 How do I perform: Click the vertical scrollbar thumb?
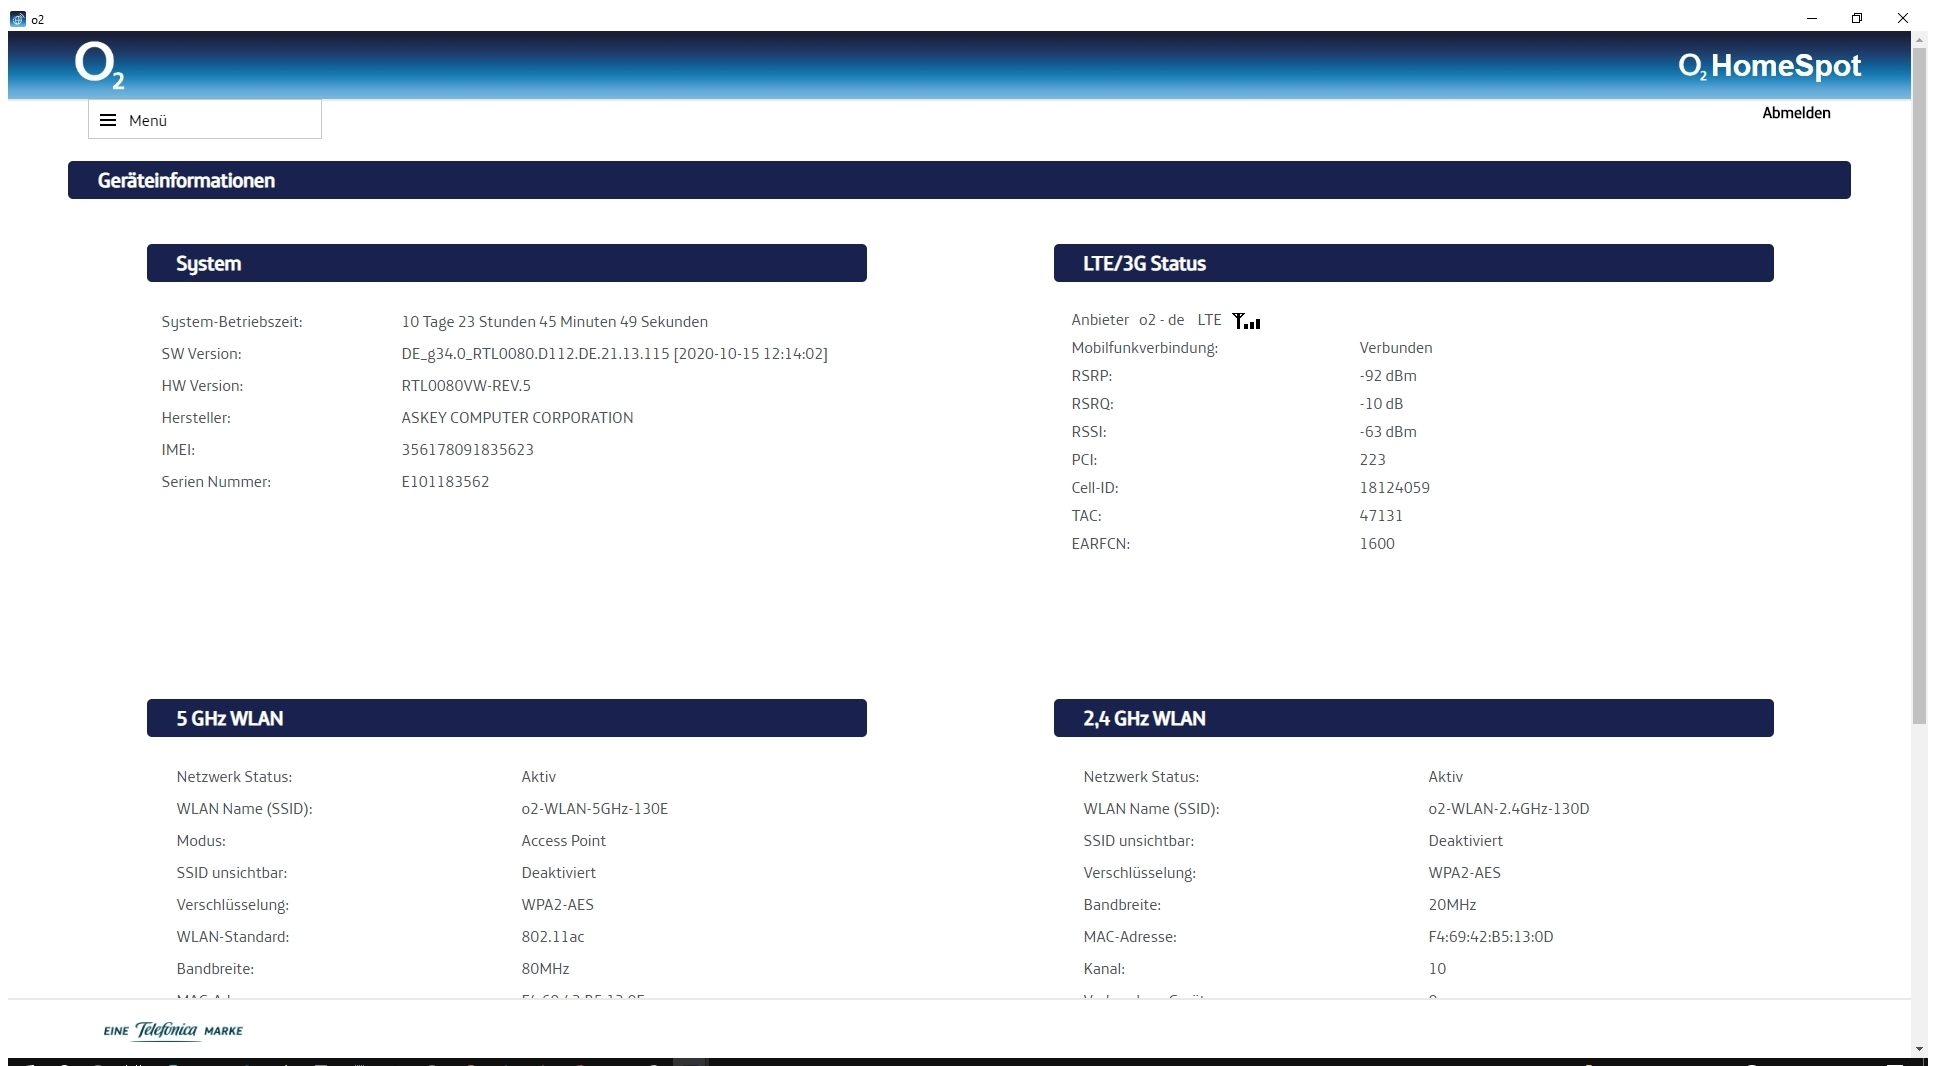(x=1919, y=385)
